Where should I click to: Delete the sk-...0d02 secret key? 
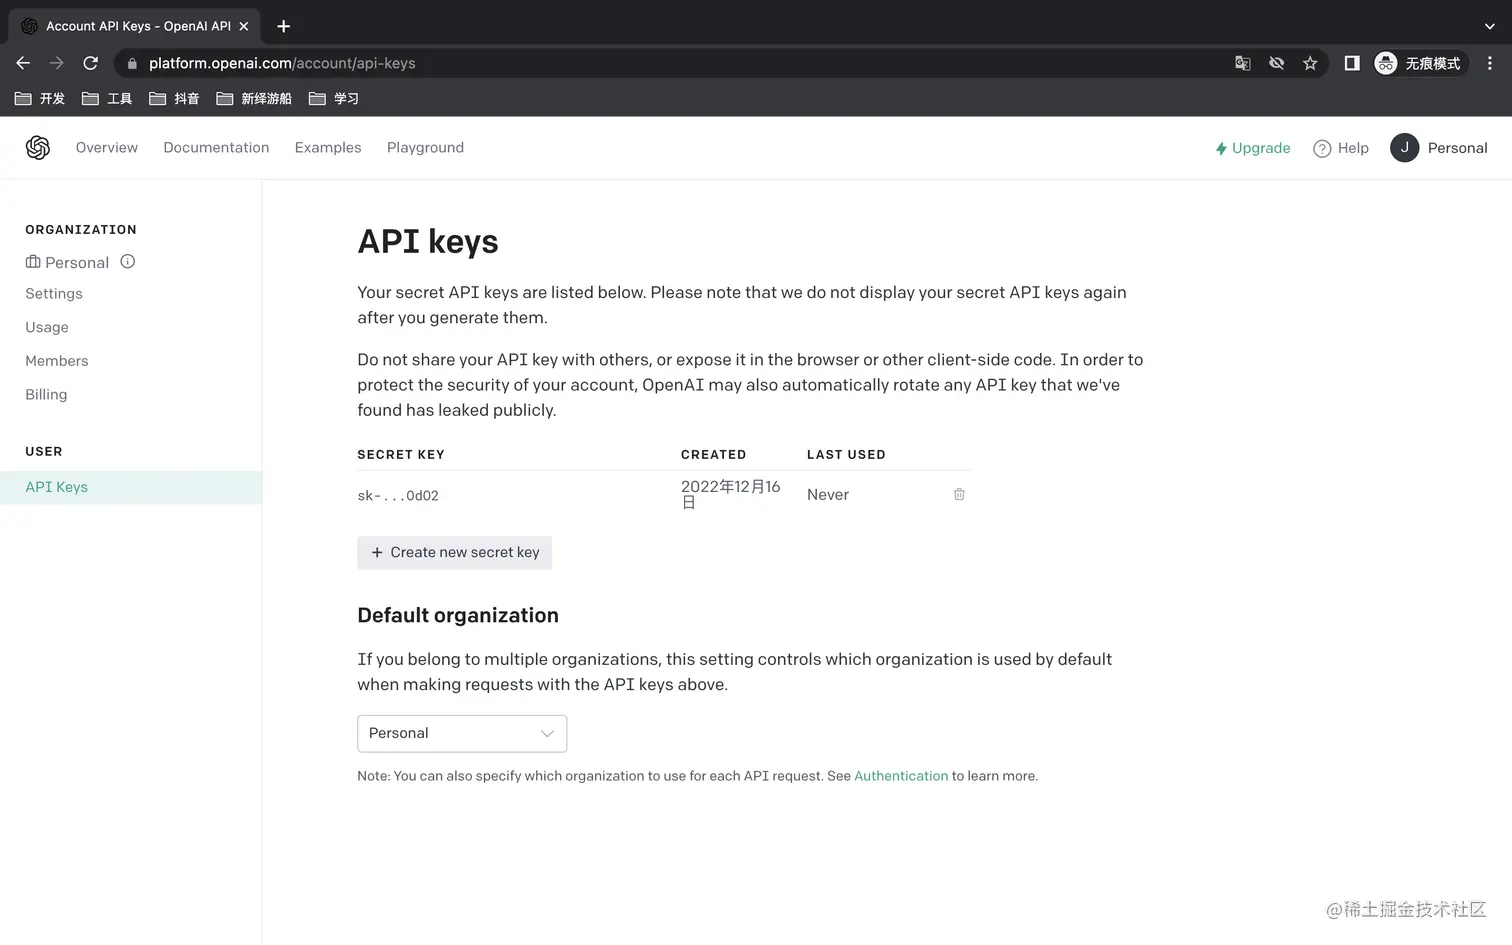(959, 494)
